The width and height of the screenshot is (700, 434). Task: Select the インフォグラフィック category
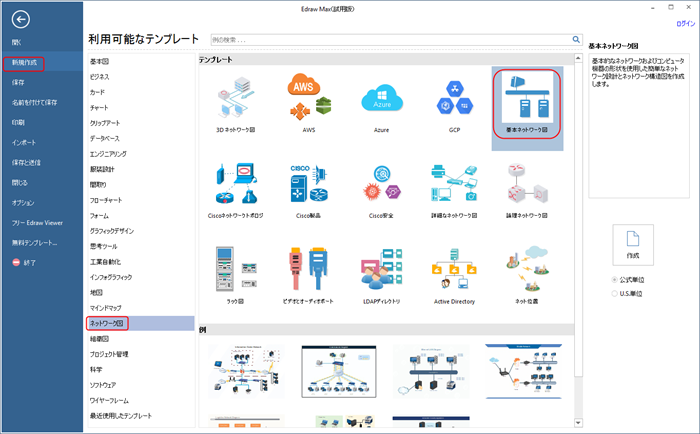tap(111, 277)
